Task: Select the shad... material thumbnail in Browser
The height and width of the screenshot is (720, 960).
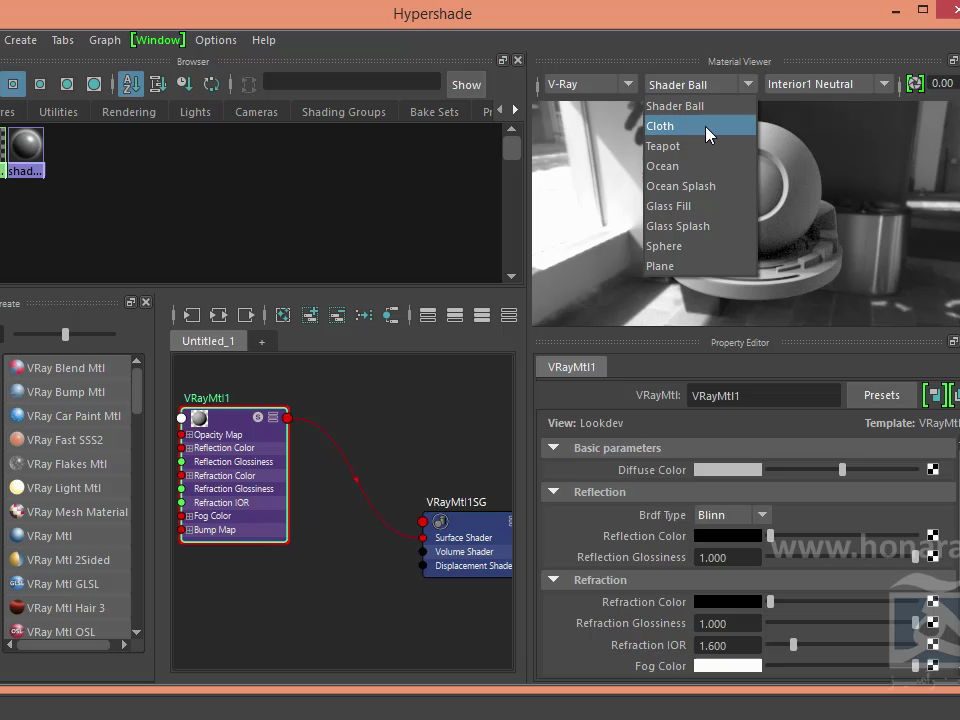Action: click(x=26, y=152)
